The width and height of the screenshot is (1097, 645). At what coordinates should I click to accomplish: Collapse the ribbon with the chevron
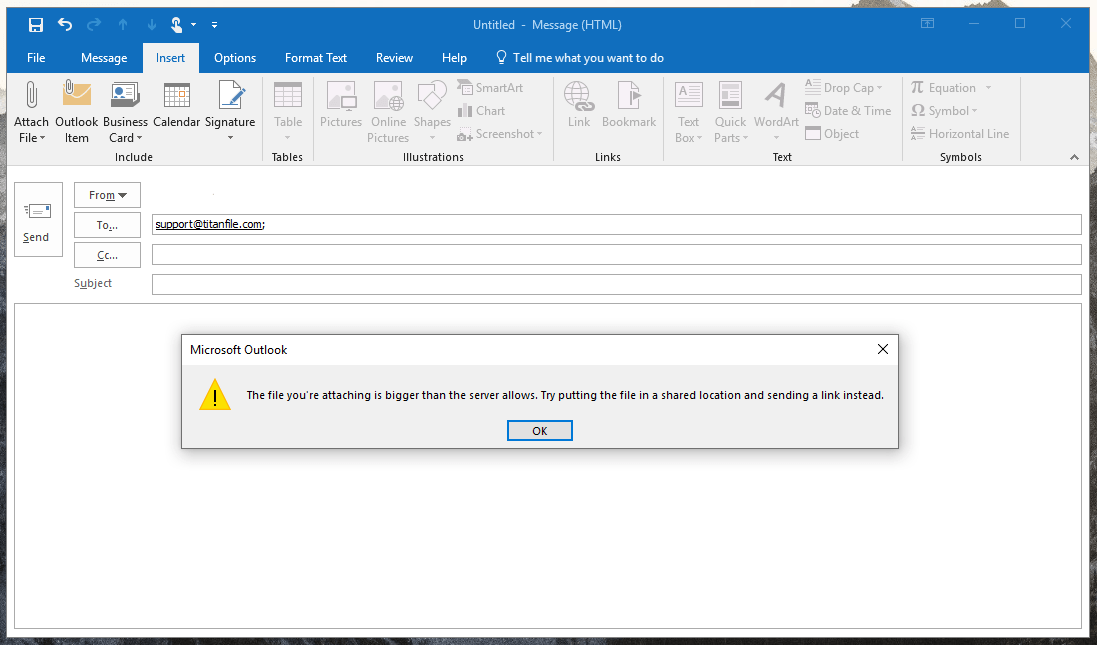pyautogui.click(x=1074, y=156)
